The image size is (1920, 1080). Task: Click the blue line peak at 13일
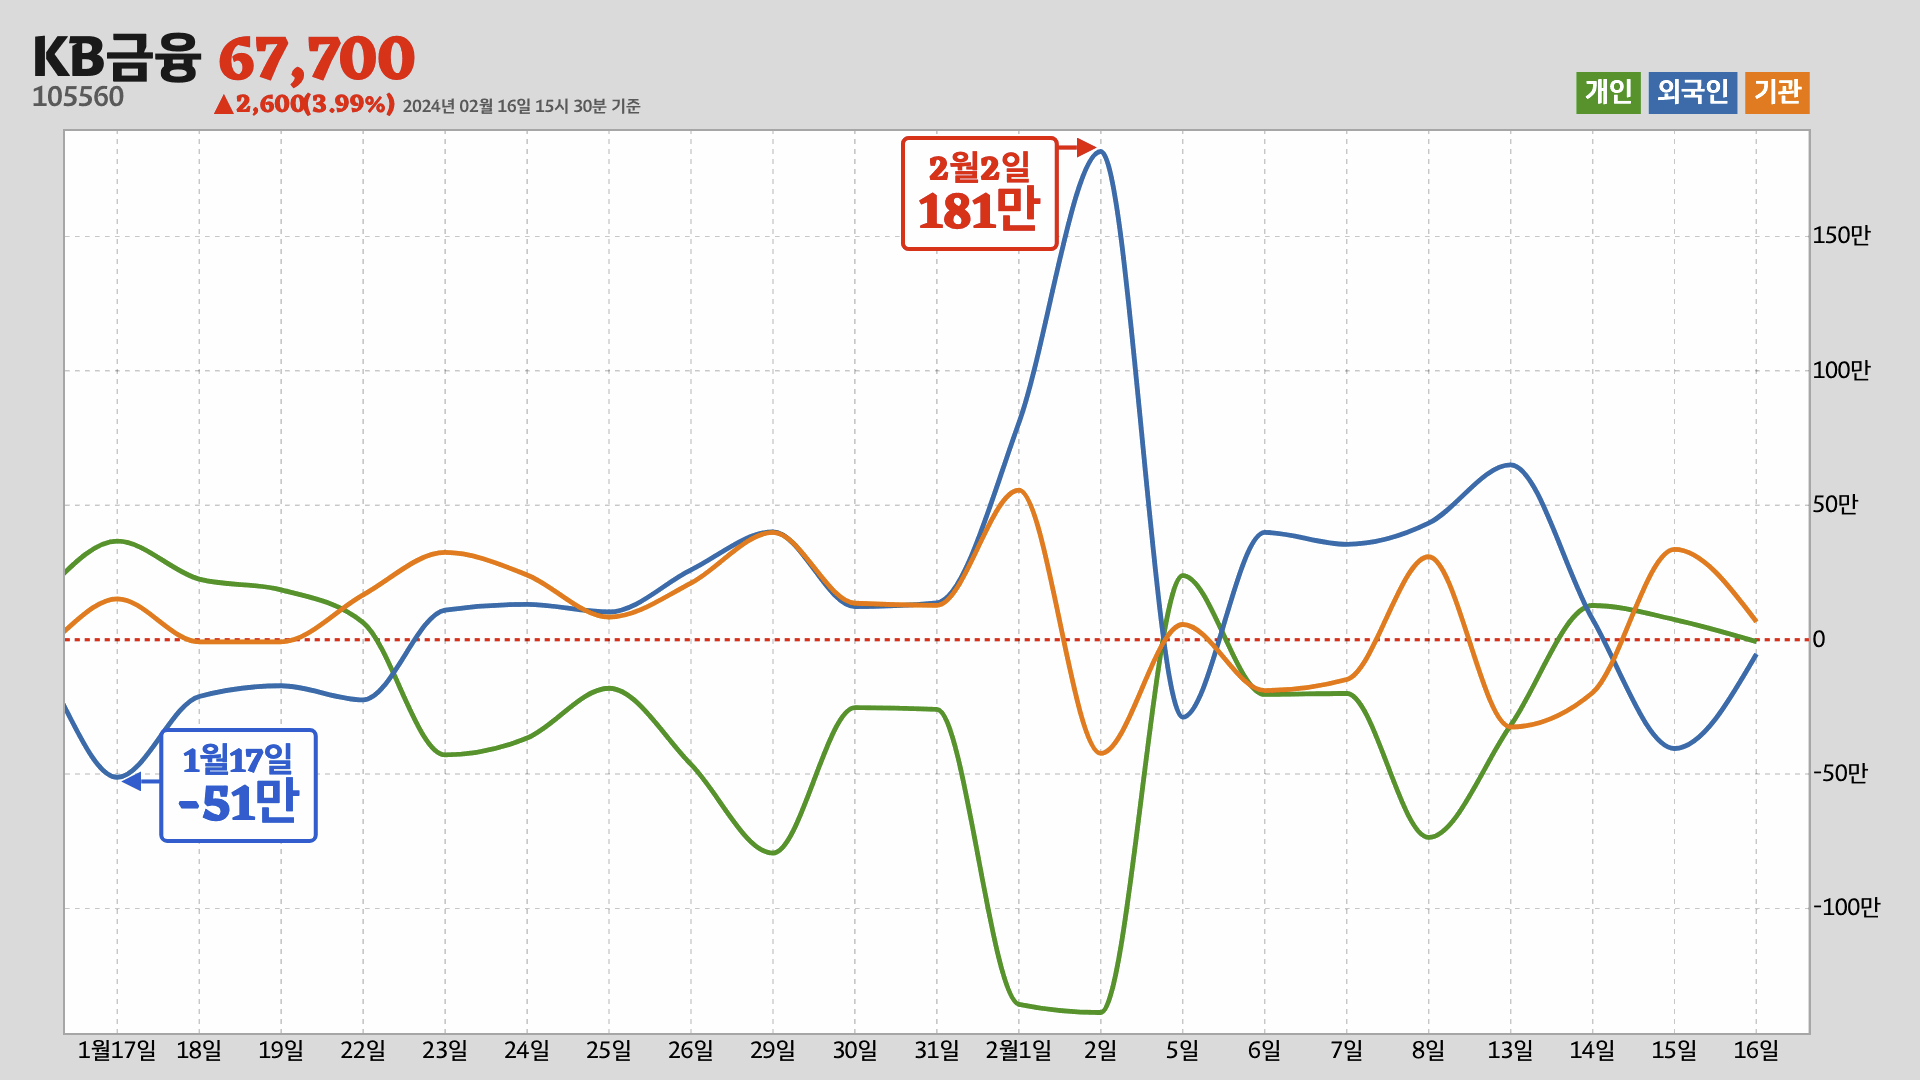pos(1511,464)
